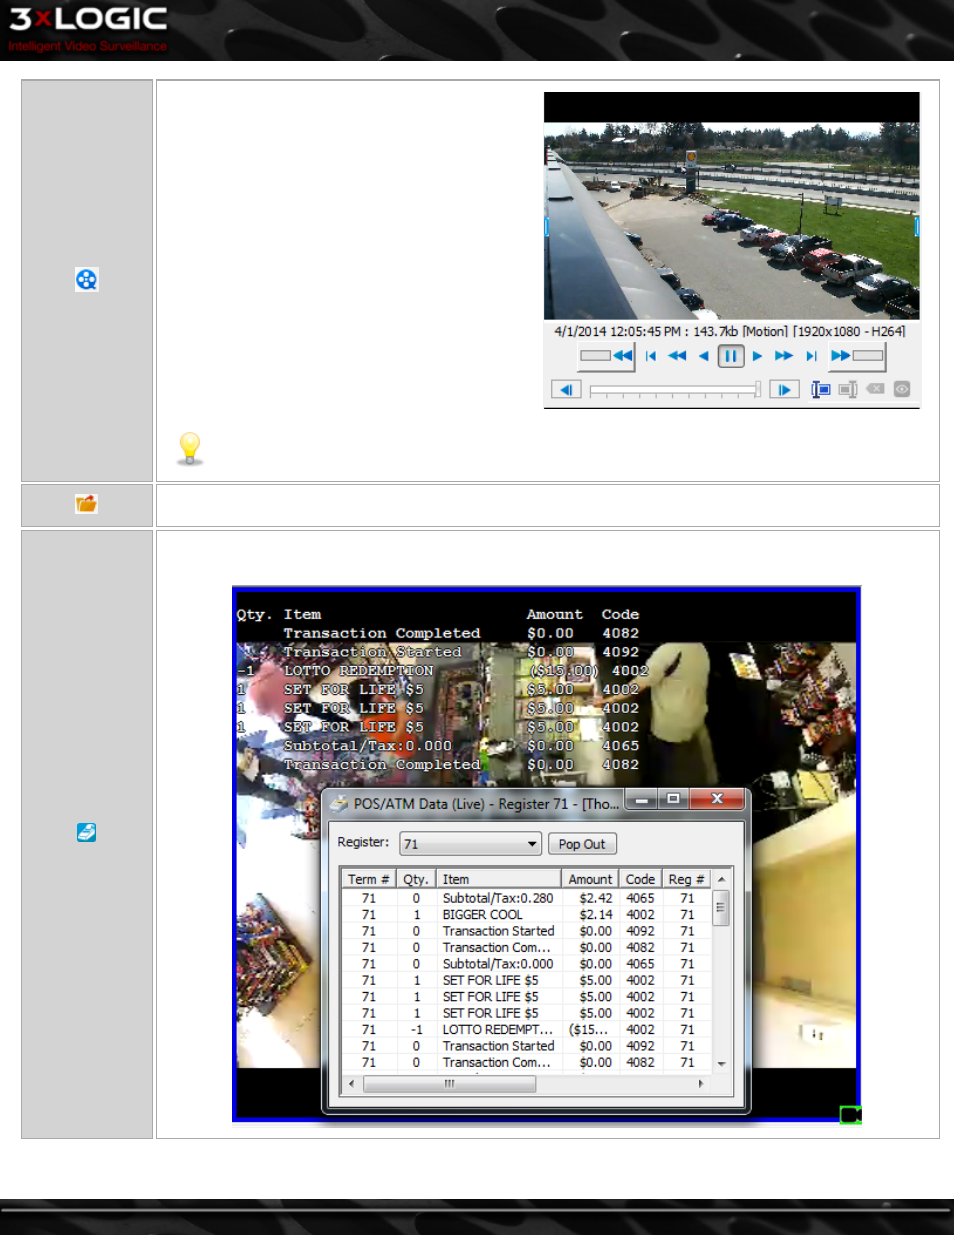Sort by Term # column header
The image size is (954, 1235).
tap(368, 879)
